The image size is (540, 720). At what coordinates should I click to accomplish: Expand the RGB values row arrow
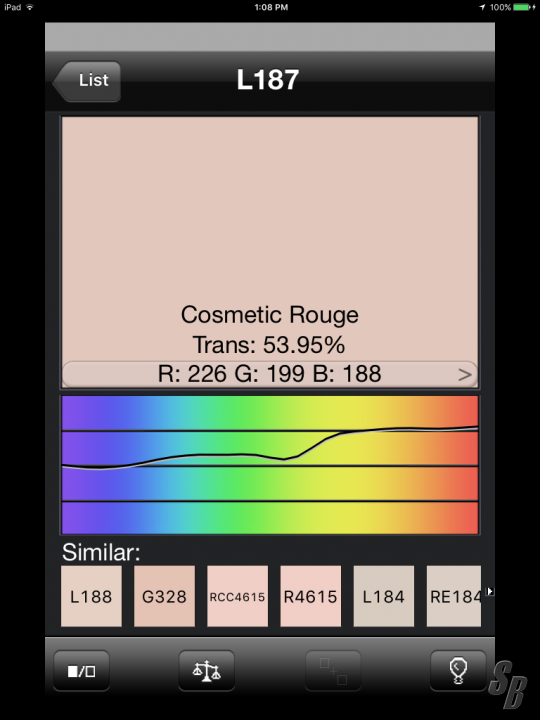[x=465, y=375]
